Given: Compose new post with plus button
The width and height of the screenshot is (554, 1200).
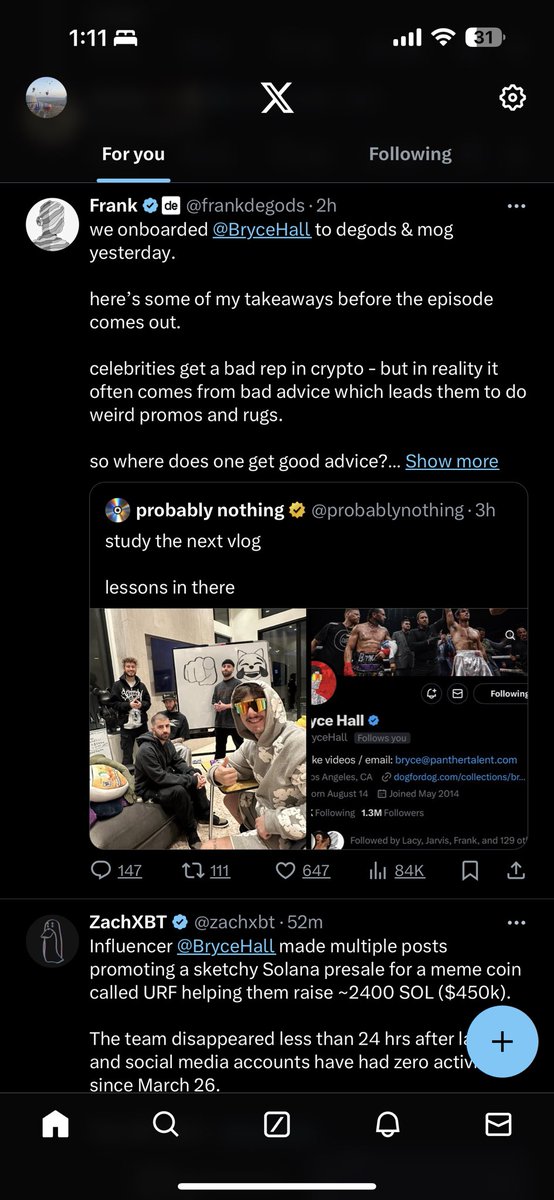Looking at the screenshot, I should [x=502, y=1041].
